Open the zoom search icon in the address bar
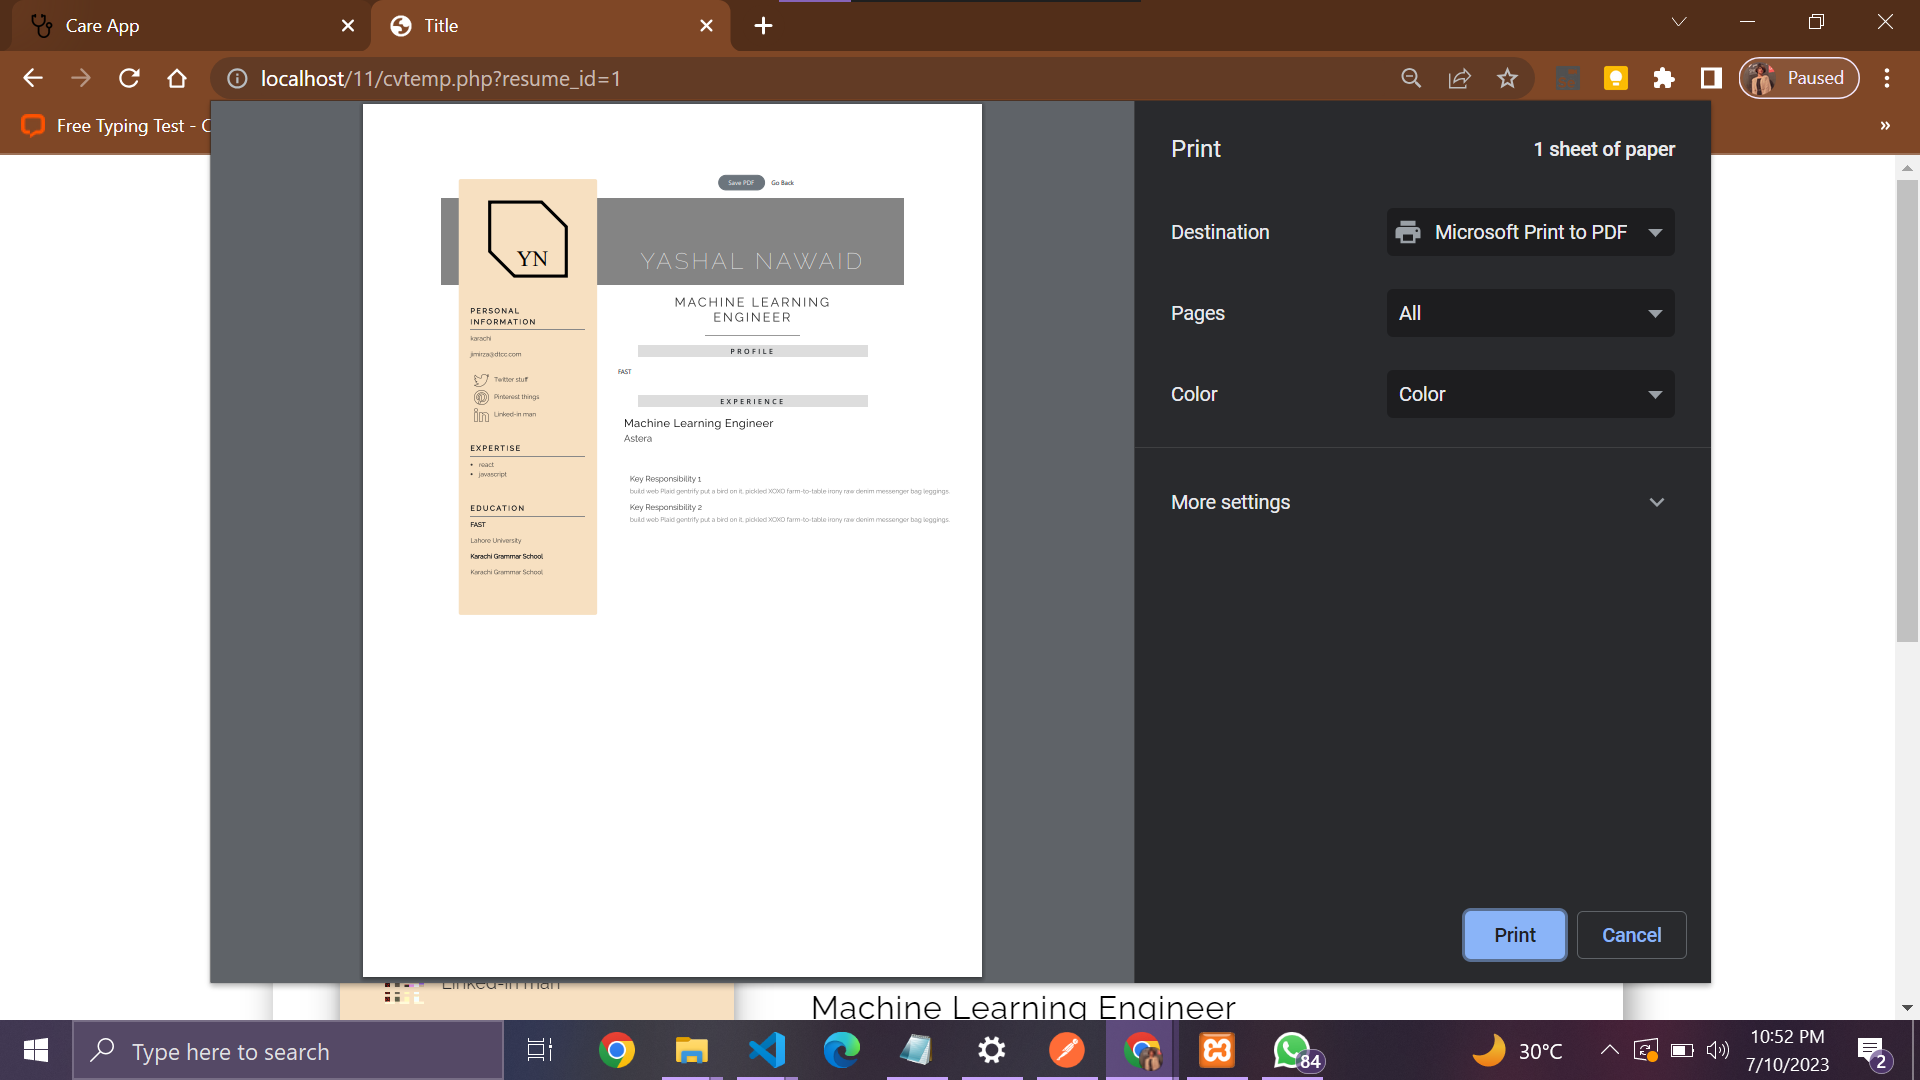This screenshot has width=1920, height=1080. point(1411,78)
